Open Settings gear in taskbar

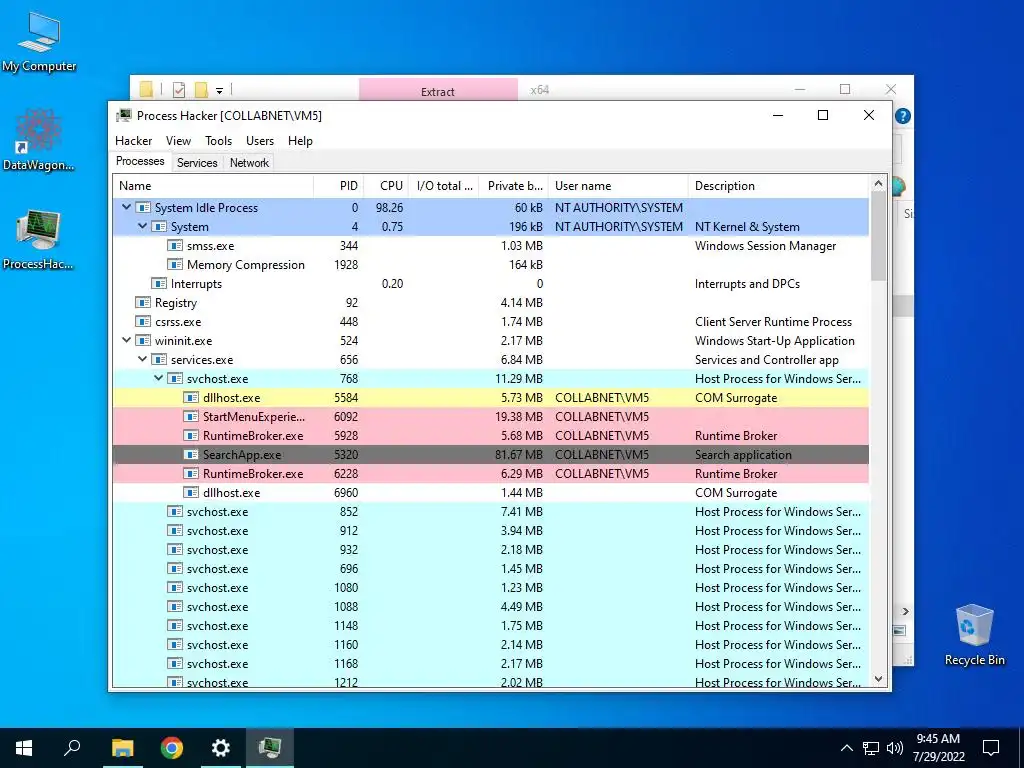click(221, 748)
